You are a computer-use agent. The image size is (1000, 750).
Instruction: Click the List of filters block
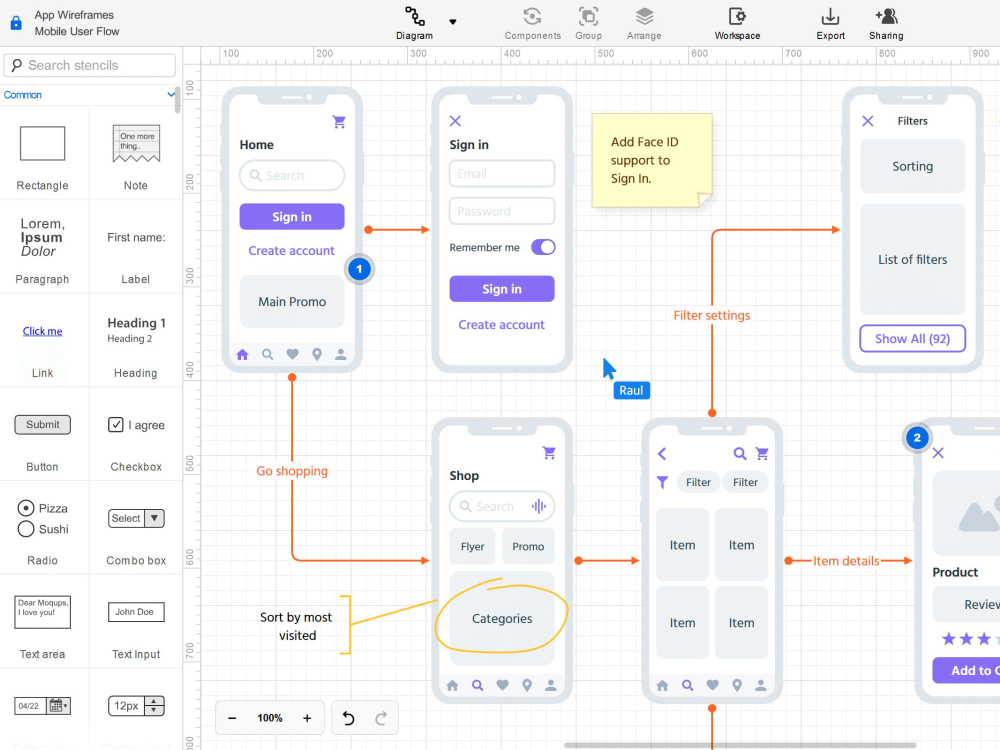pyautogui.click(x=913, y=260)
